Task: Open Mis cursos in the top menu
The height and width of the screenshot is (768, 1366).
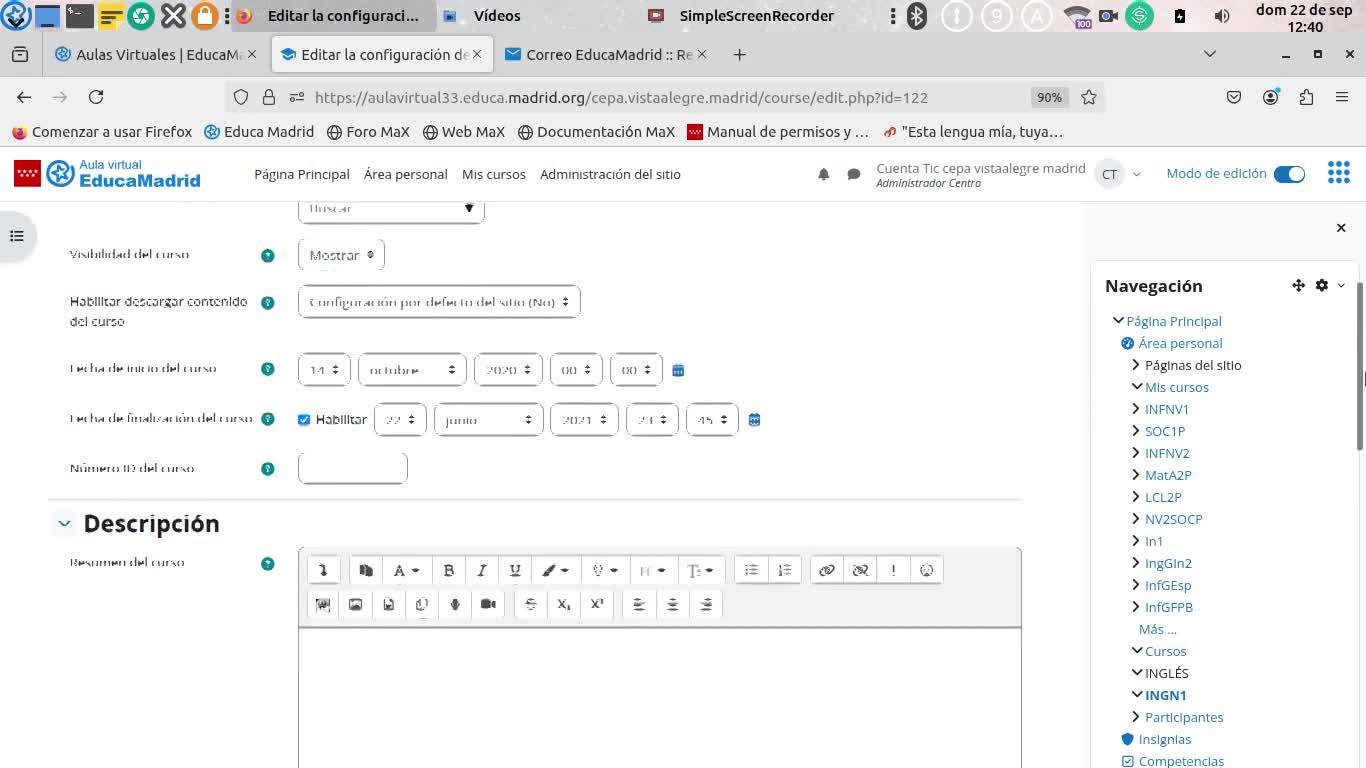Action: [494, 174]
